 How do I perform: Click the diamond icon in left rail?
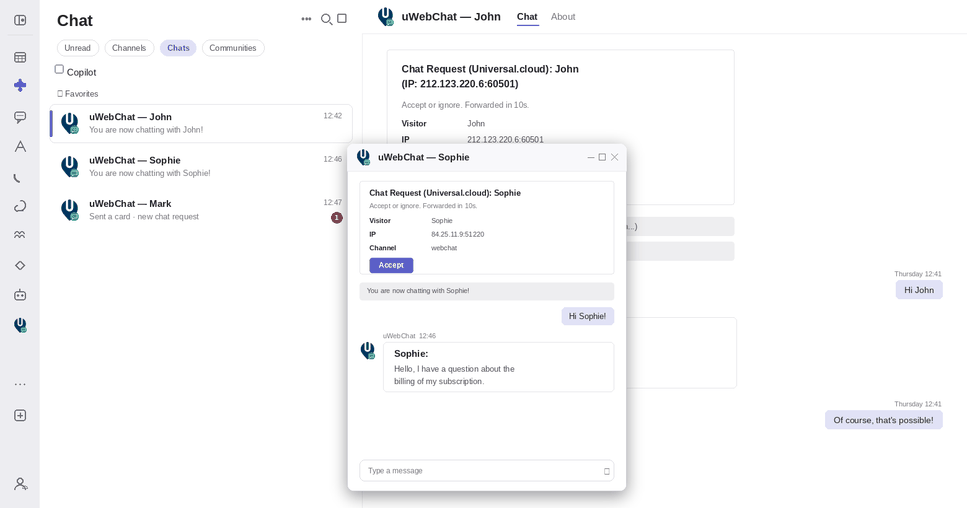point(20,265)
